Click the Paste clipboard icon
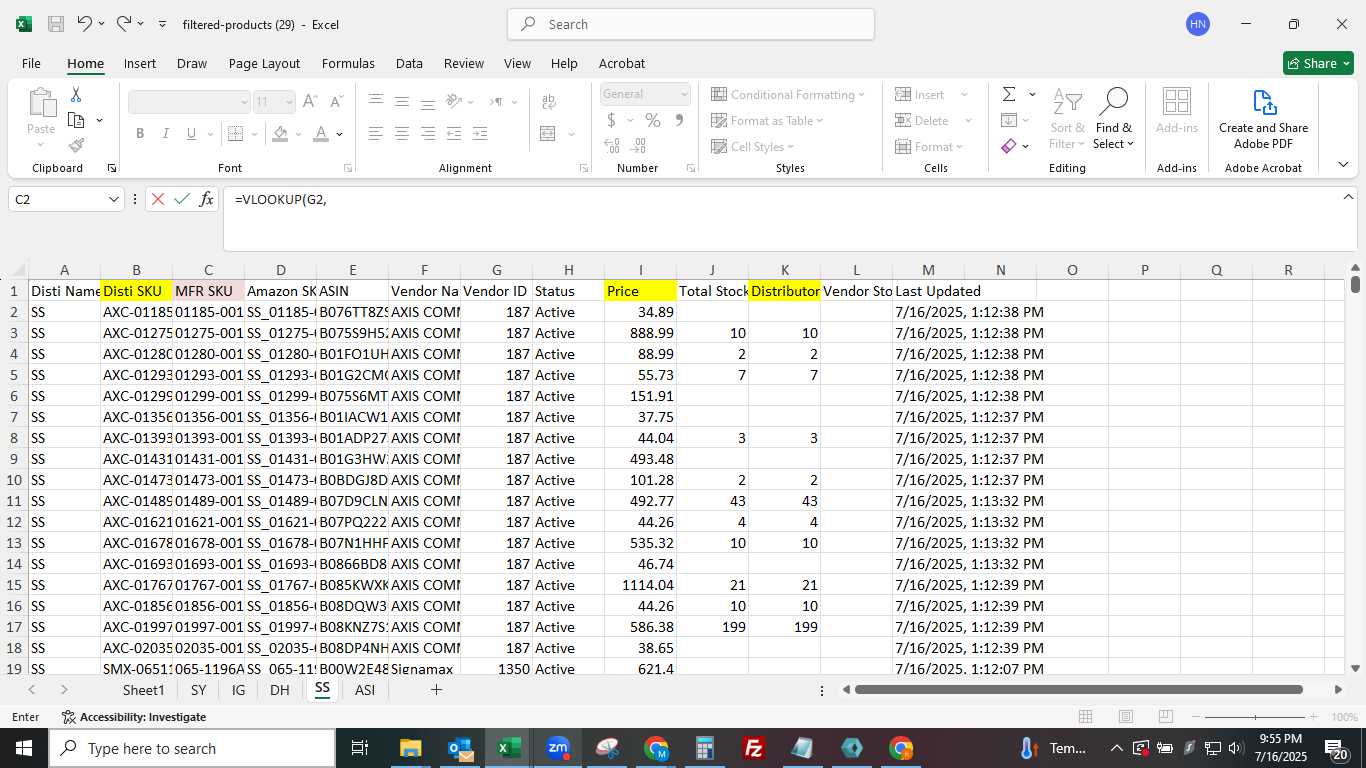 pyautogui.click(x=41, y=103)
